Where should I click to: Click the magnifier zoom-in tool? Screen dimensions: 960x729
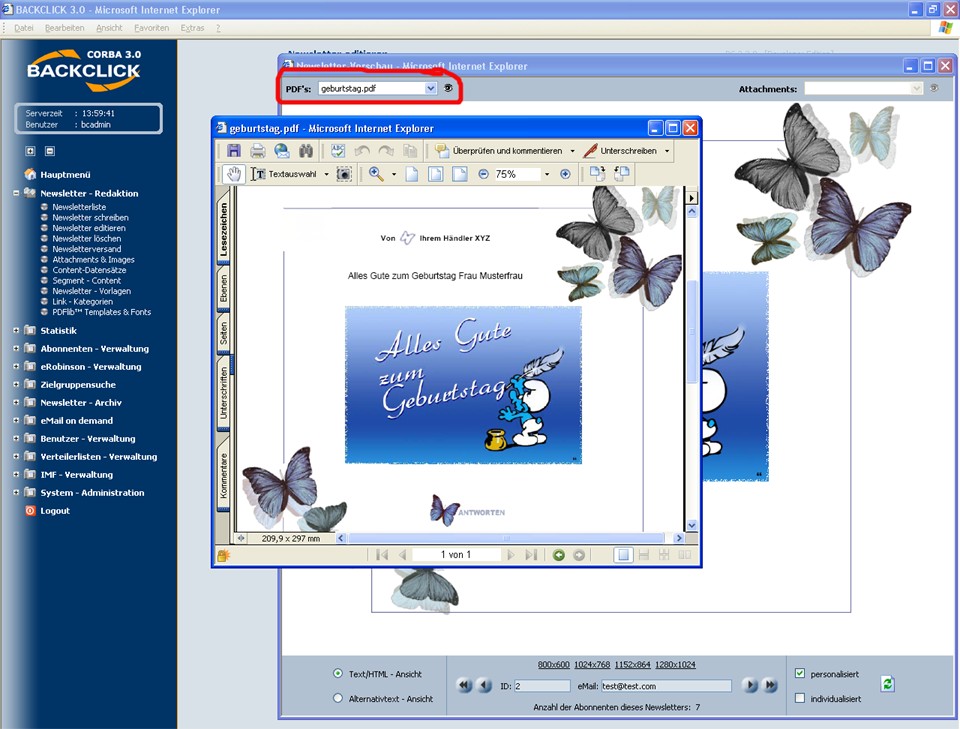(x=376, y=174)
